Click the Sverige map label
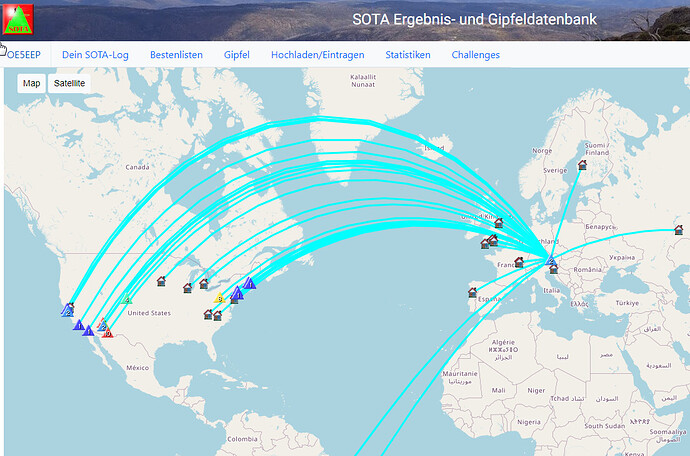 point(555,170)
